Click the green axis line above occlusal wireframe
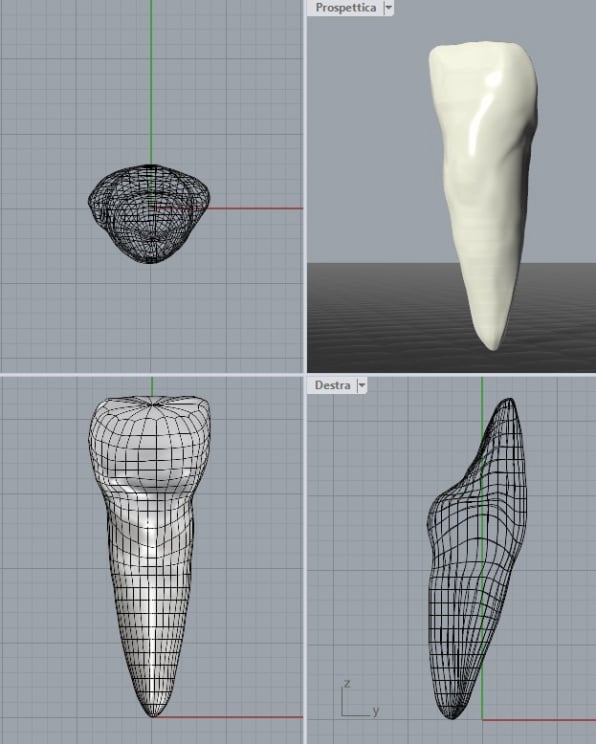 point(151,82)
